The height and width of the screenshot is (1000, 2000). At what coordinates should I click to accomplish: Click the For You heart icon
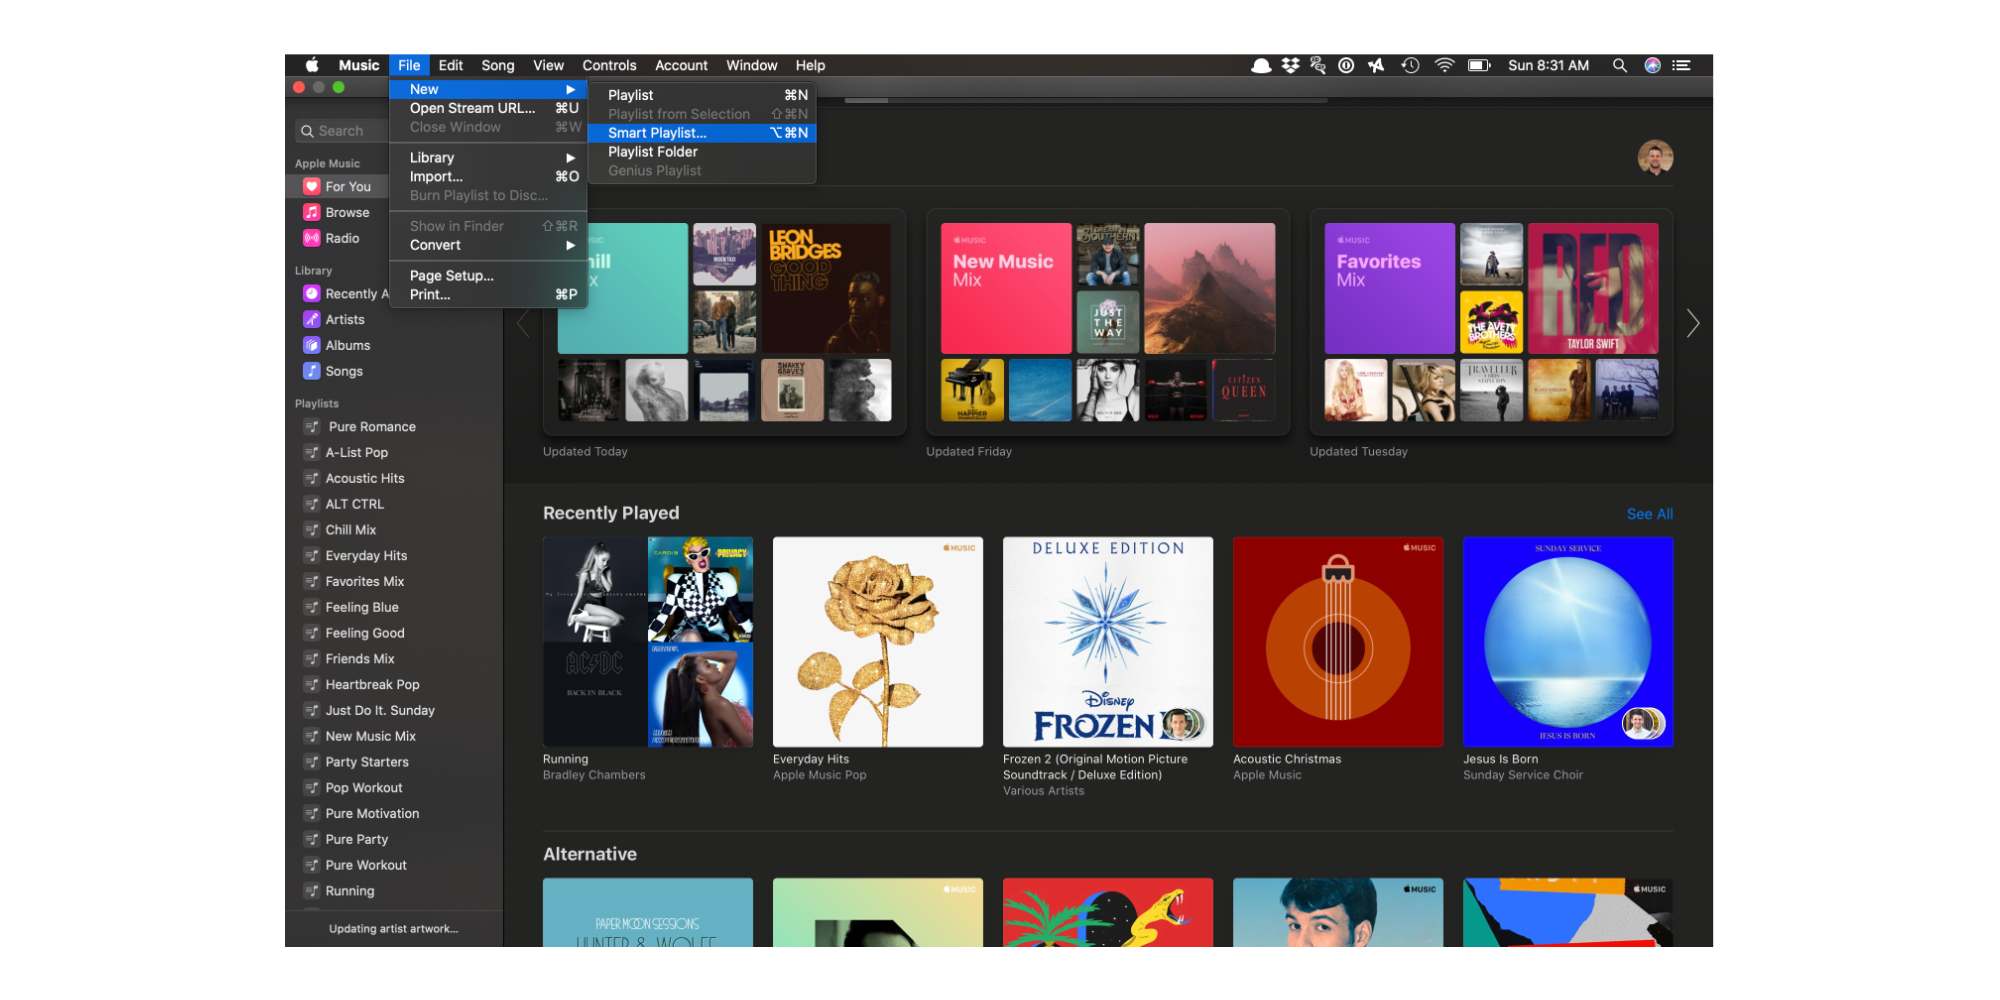(x=312, y=187)
